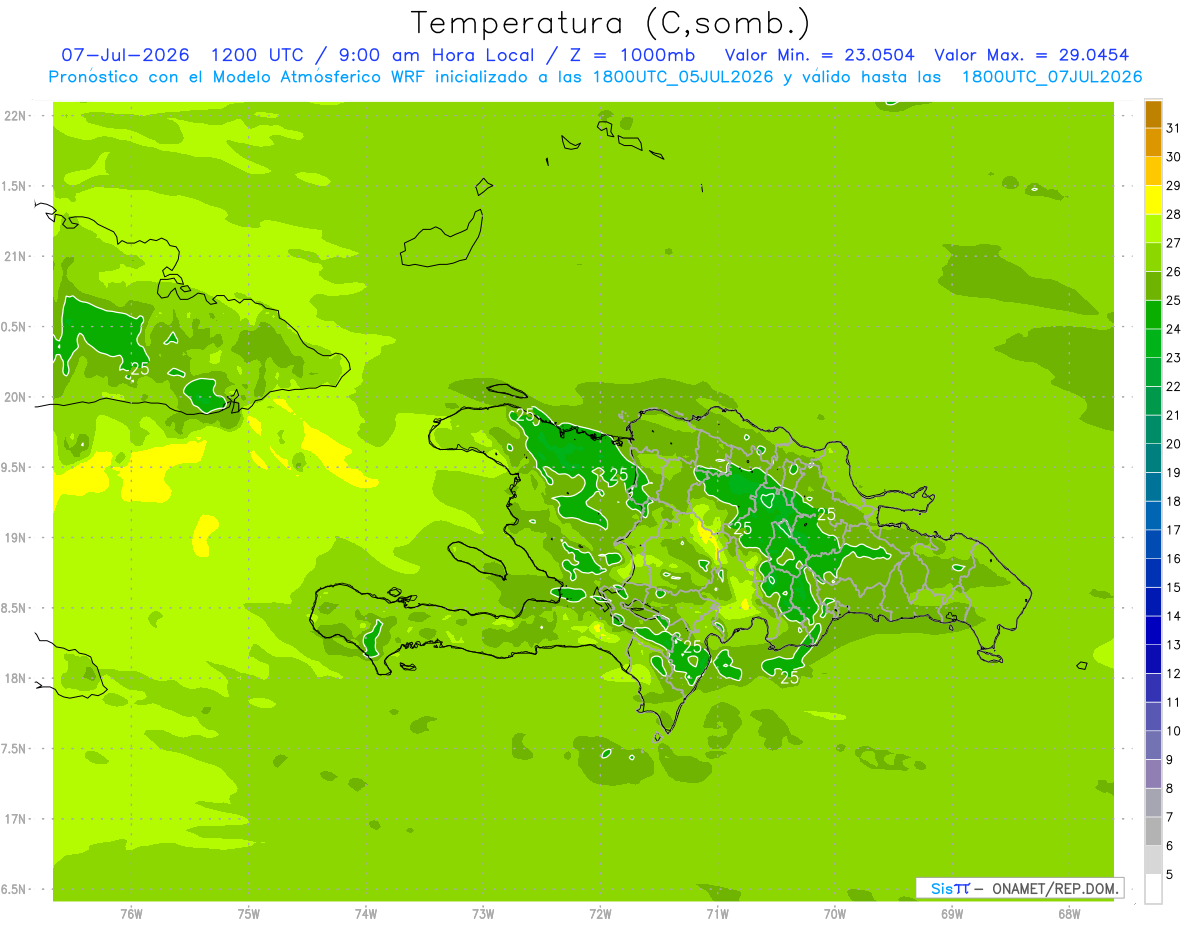
Task: Click the 'Valor Max. = 29.0454' text
Action: coord(1032,54)
